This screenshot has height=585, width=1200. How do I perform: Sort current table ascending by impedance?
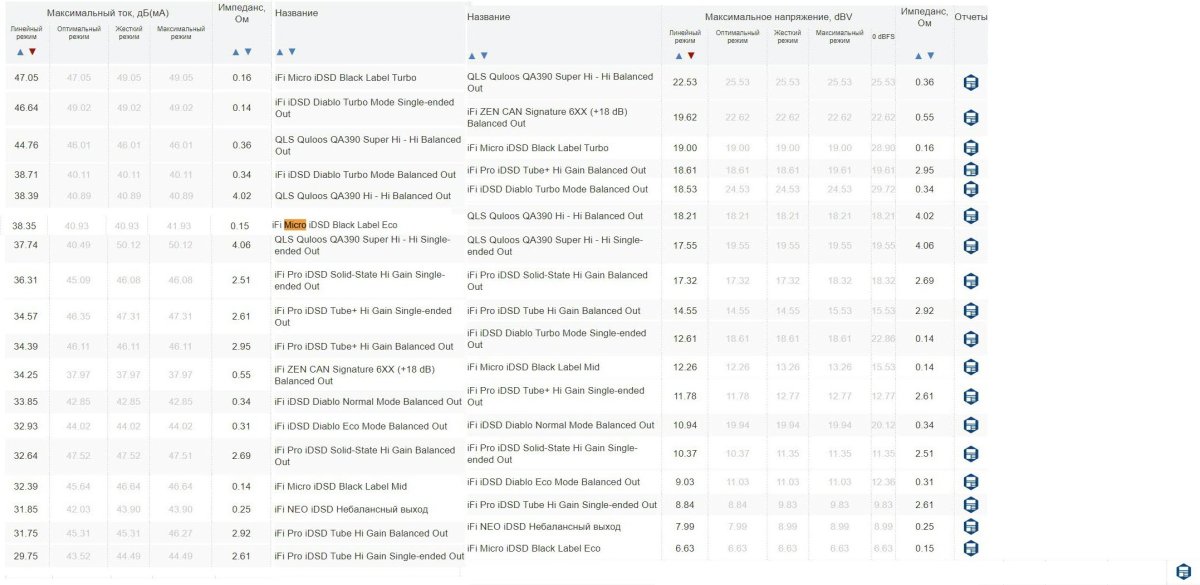236,52
